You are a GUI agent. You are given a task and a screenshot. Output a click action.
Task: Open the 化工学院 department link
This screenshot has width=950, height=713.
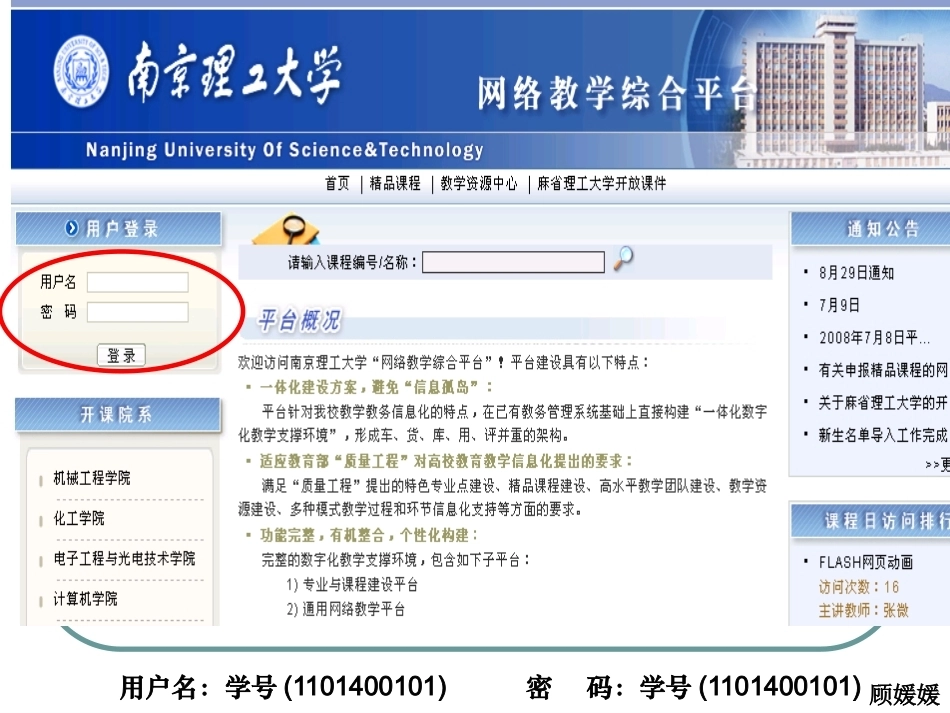pyautogui.click(x=79, y=519)
